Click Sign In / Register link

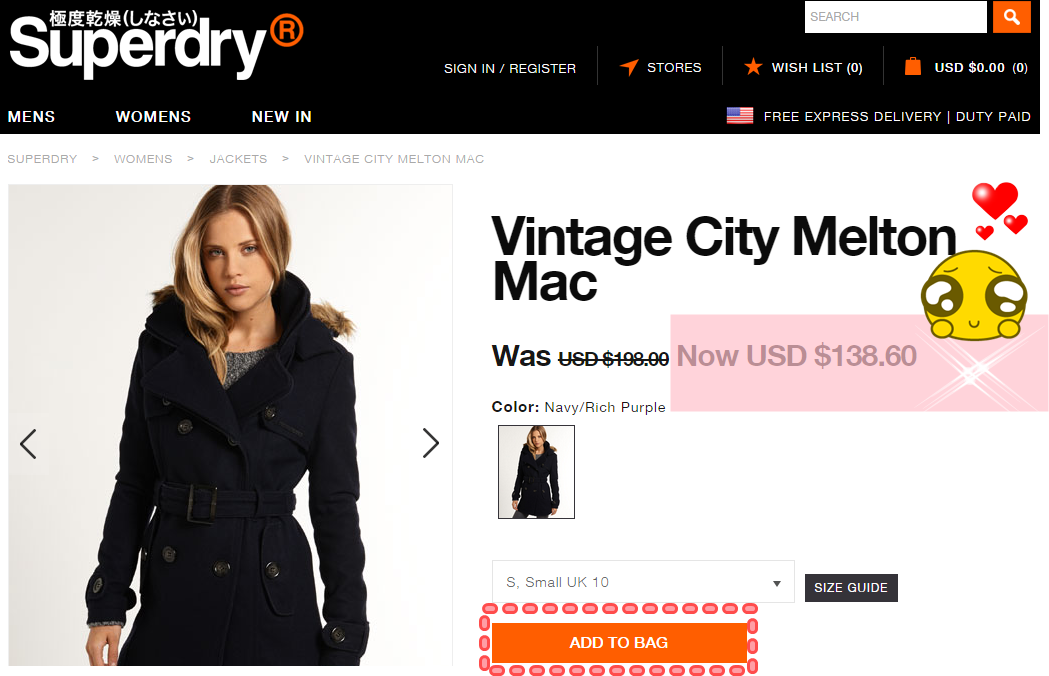tap(510, 68)
